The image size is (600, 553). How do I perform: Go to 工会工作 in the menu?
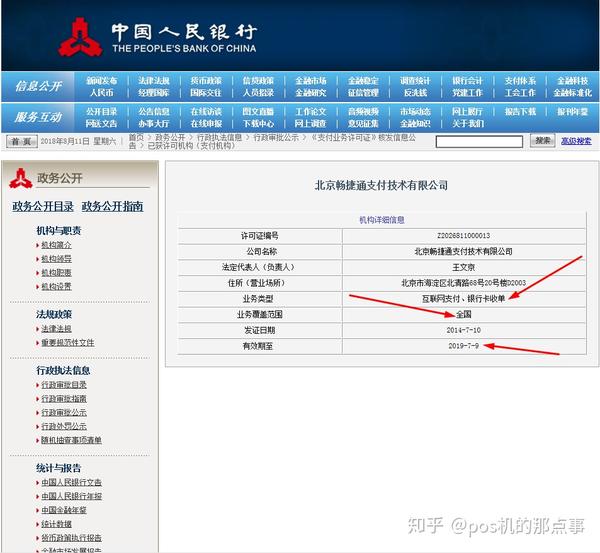click(520, 93)
